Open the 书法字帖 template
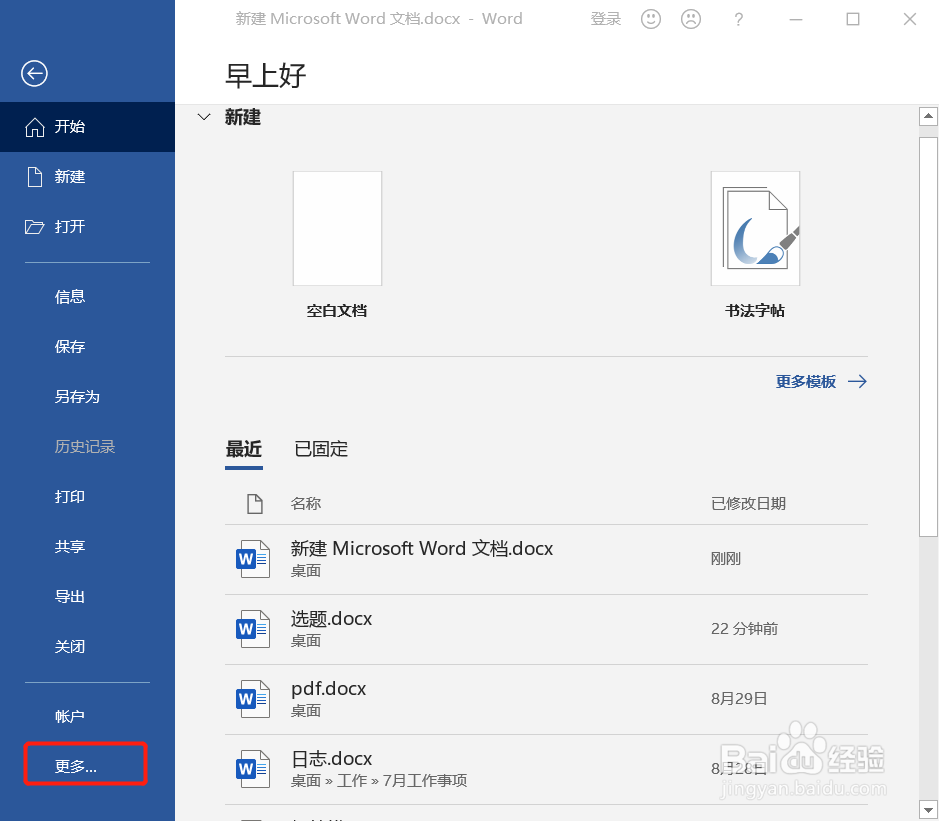 (755, 244)
